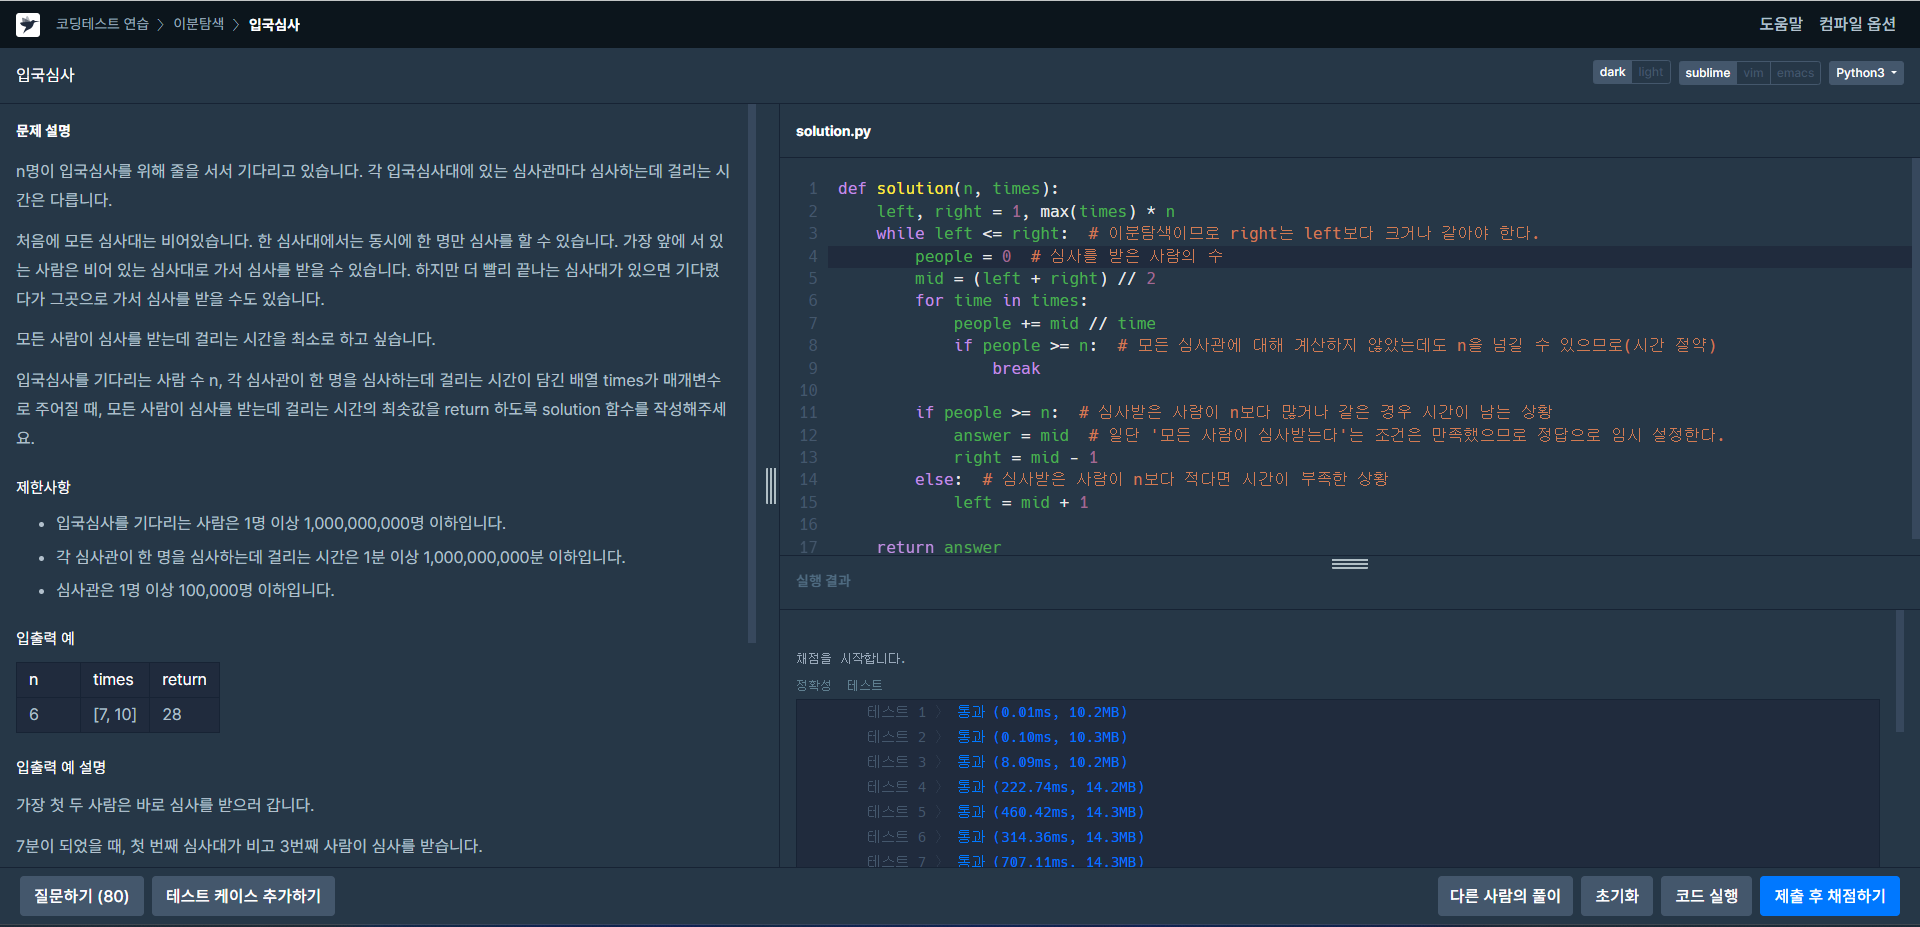Switch the editor theme to light
Screen dimensions: 1920x927
coord(1651,72)
